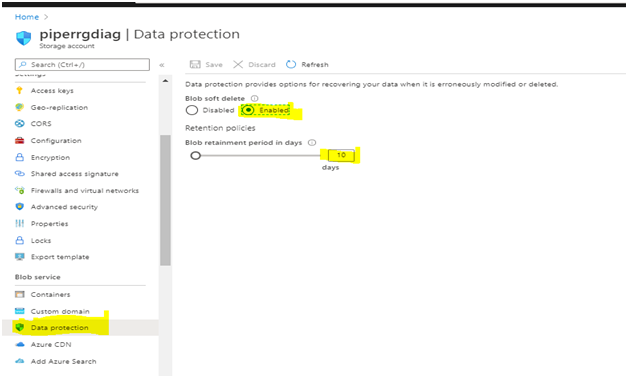Click the Advanced security shield icon
Screen dimensions: 628x378
(19, 207)
